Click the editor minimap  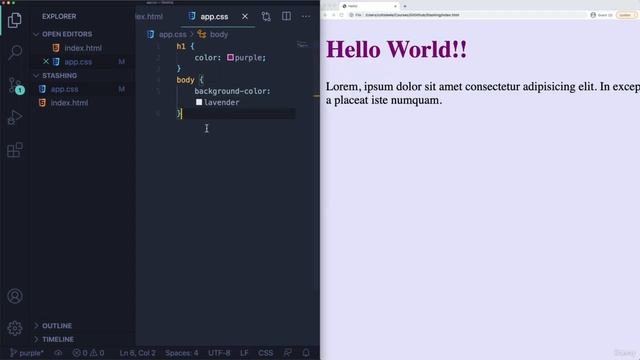click(302, 44)
